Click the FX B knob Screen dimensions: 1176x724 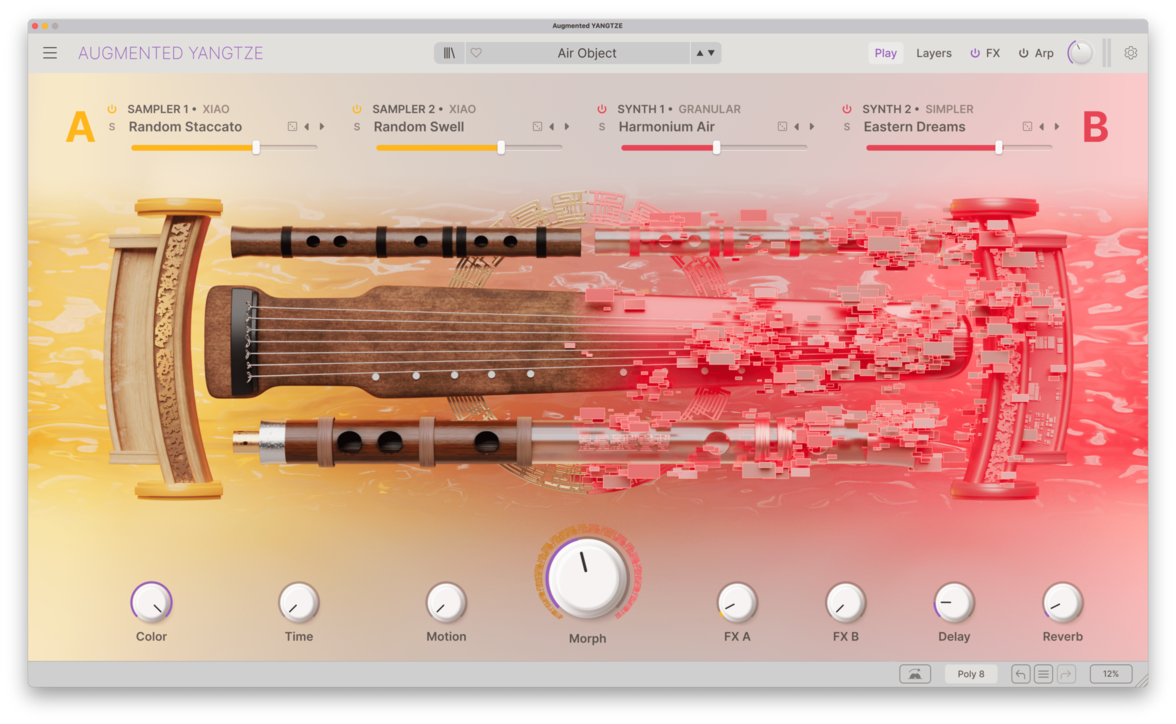tap(845, 602)
